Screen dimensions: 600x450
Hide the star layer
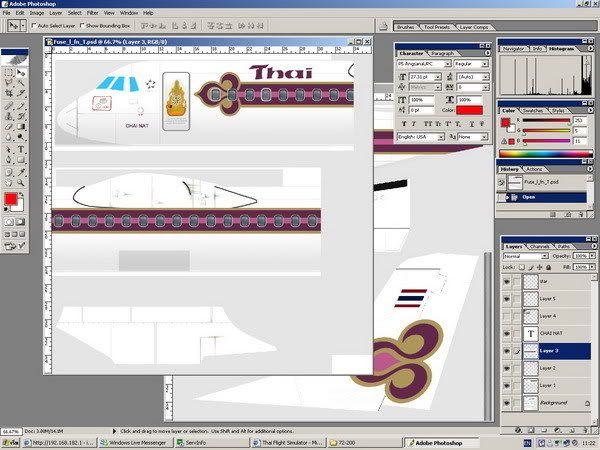[507, 282]
